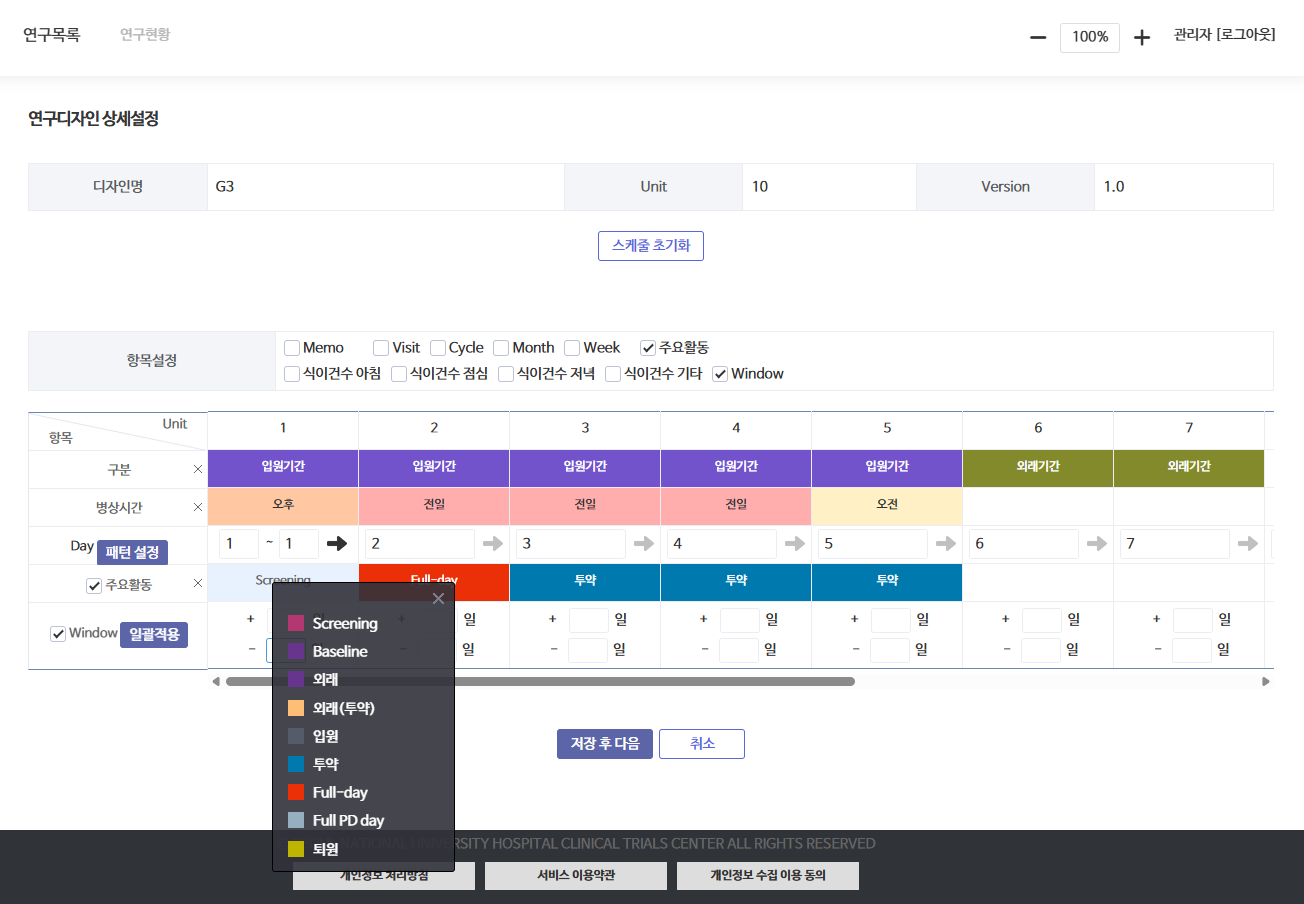Select Screening from the activity list
1304x904 pixels.
click(344, 623)
